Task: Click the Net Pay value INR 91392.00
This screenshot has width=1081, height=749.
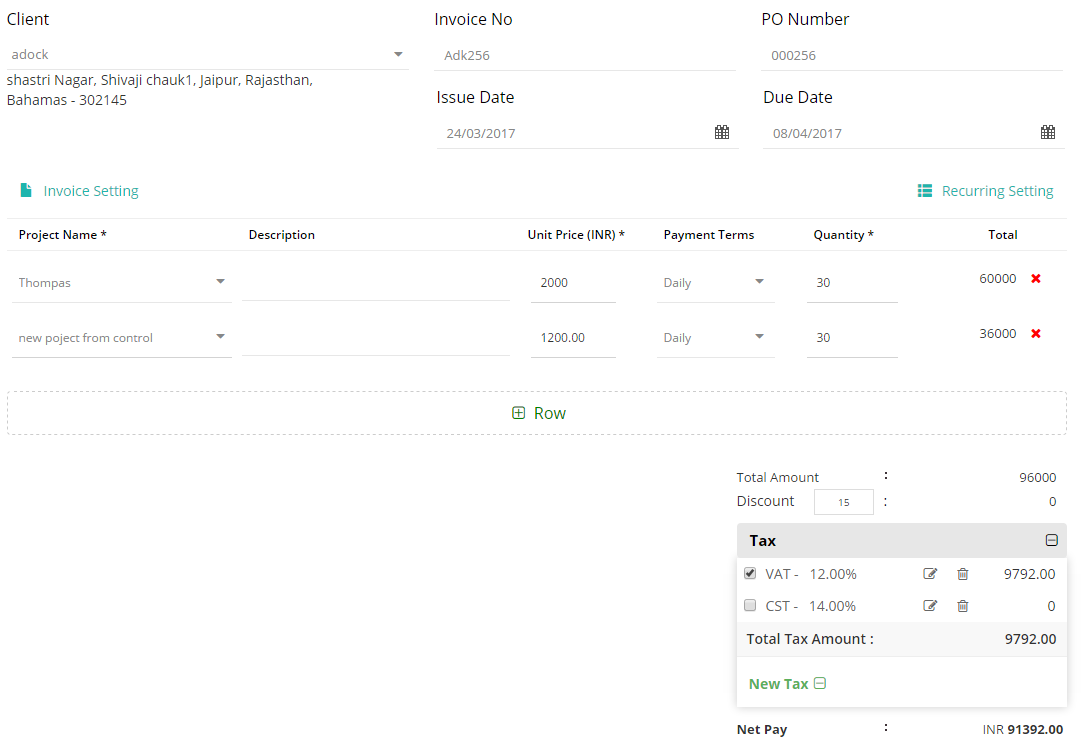Action: [x=1022, y=730]
